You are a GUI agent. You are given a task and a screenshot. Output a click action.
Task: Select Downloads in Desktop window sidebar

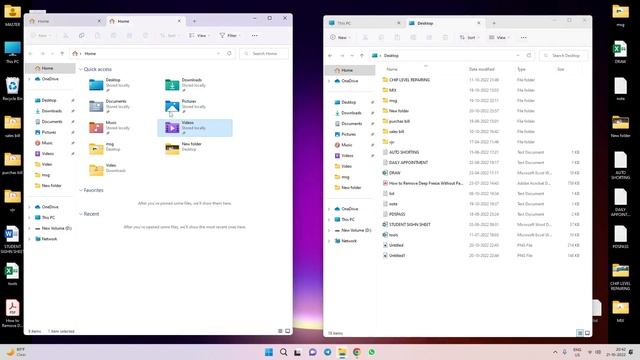pos(351,113)
